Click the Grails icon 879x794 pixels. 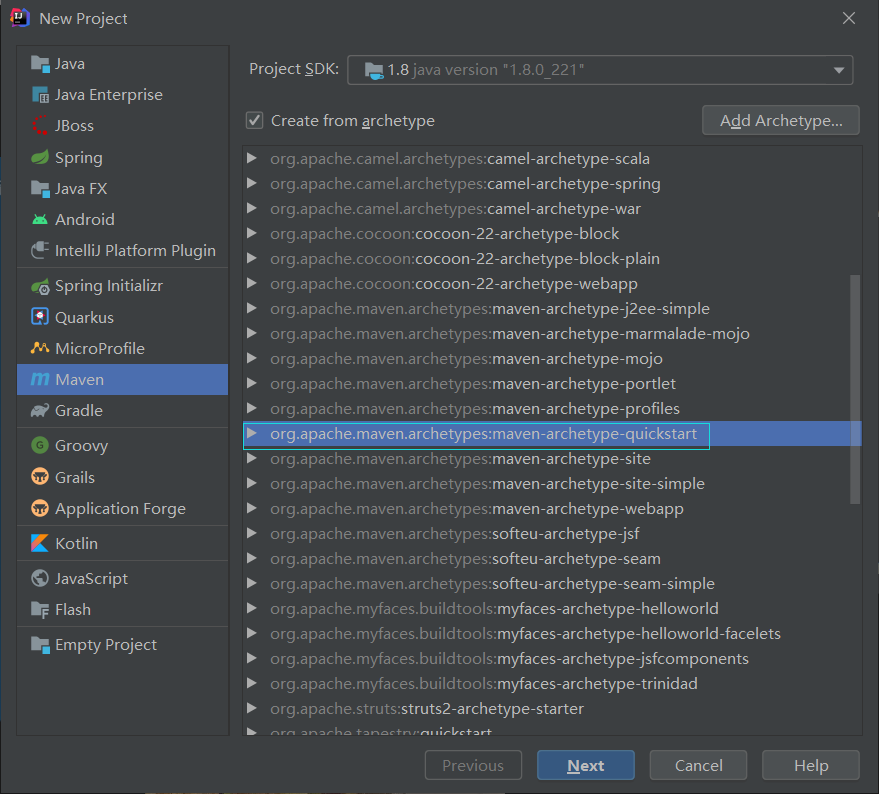click(40, 477)
